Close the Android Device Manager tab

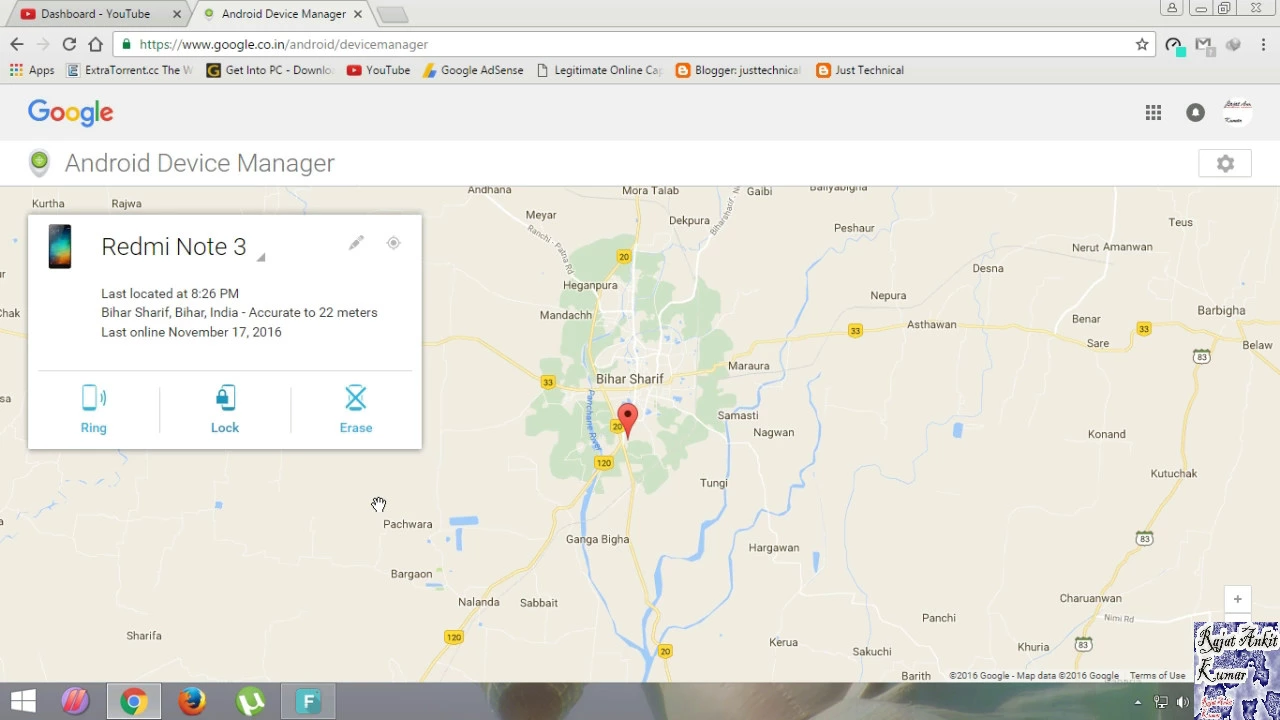coord(358,14)
